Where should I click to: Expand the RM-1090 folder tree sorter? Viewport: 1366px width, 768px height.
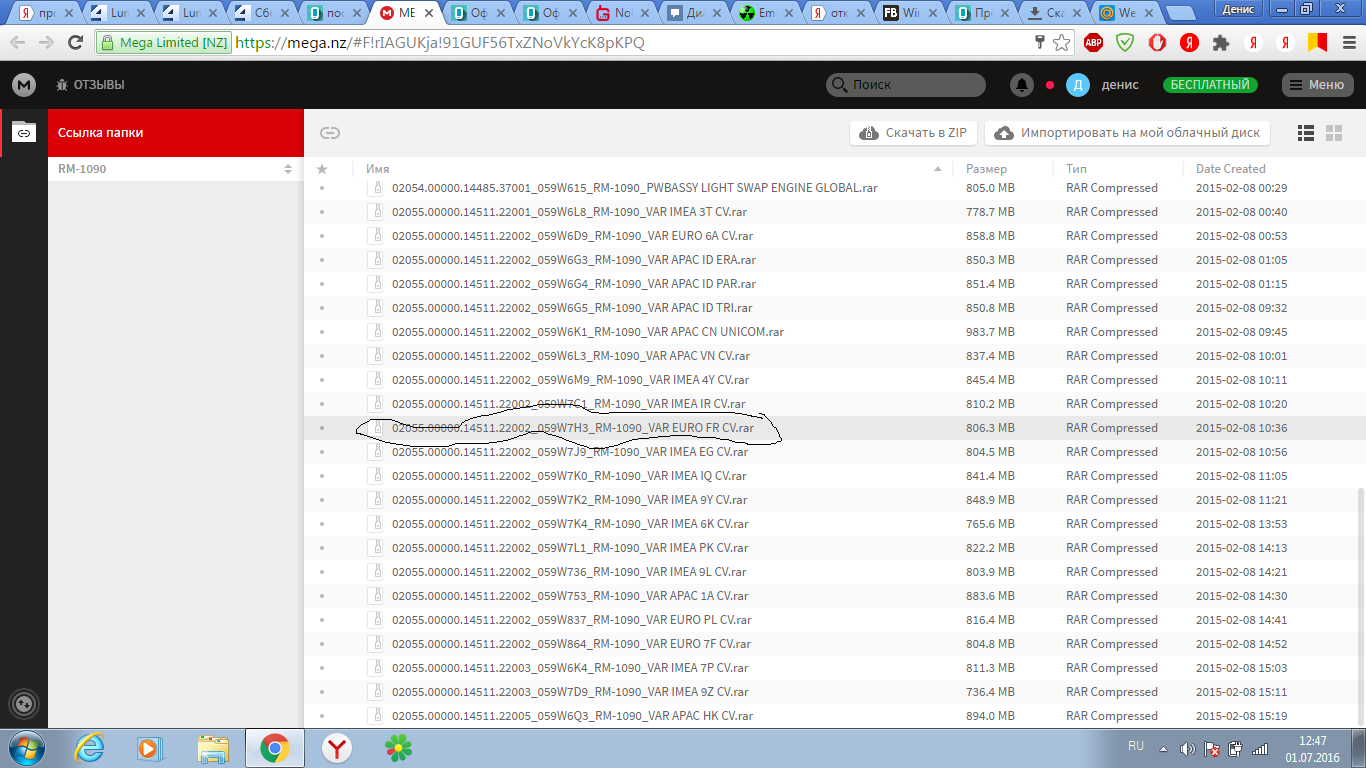(288, 169)
